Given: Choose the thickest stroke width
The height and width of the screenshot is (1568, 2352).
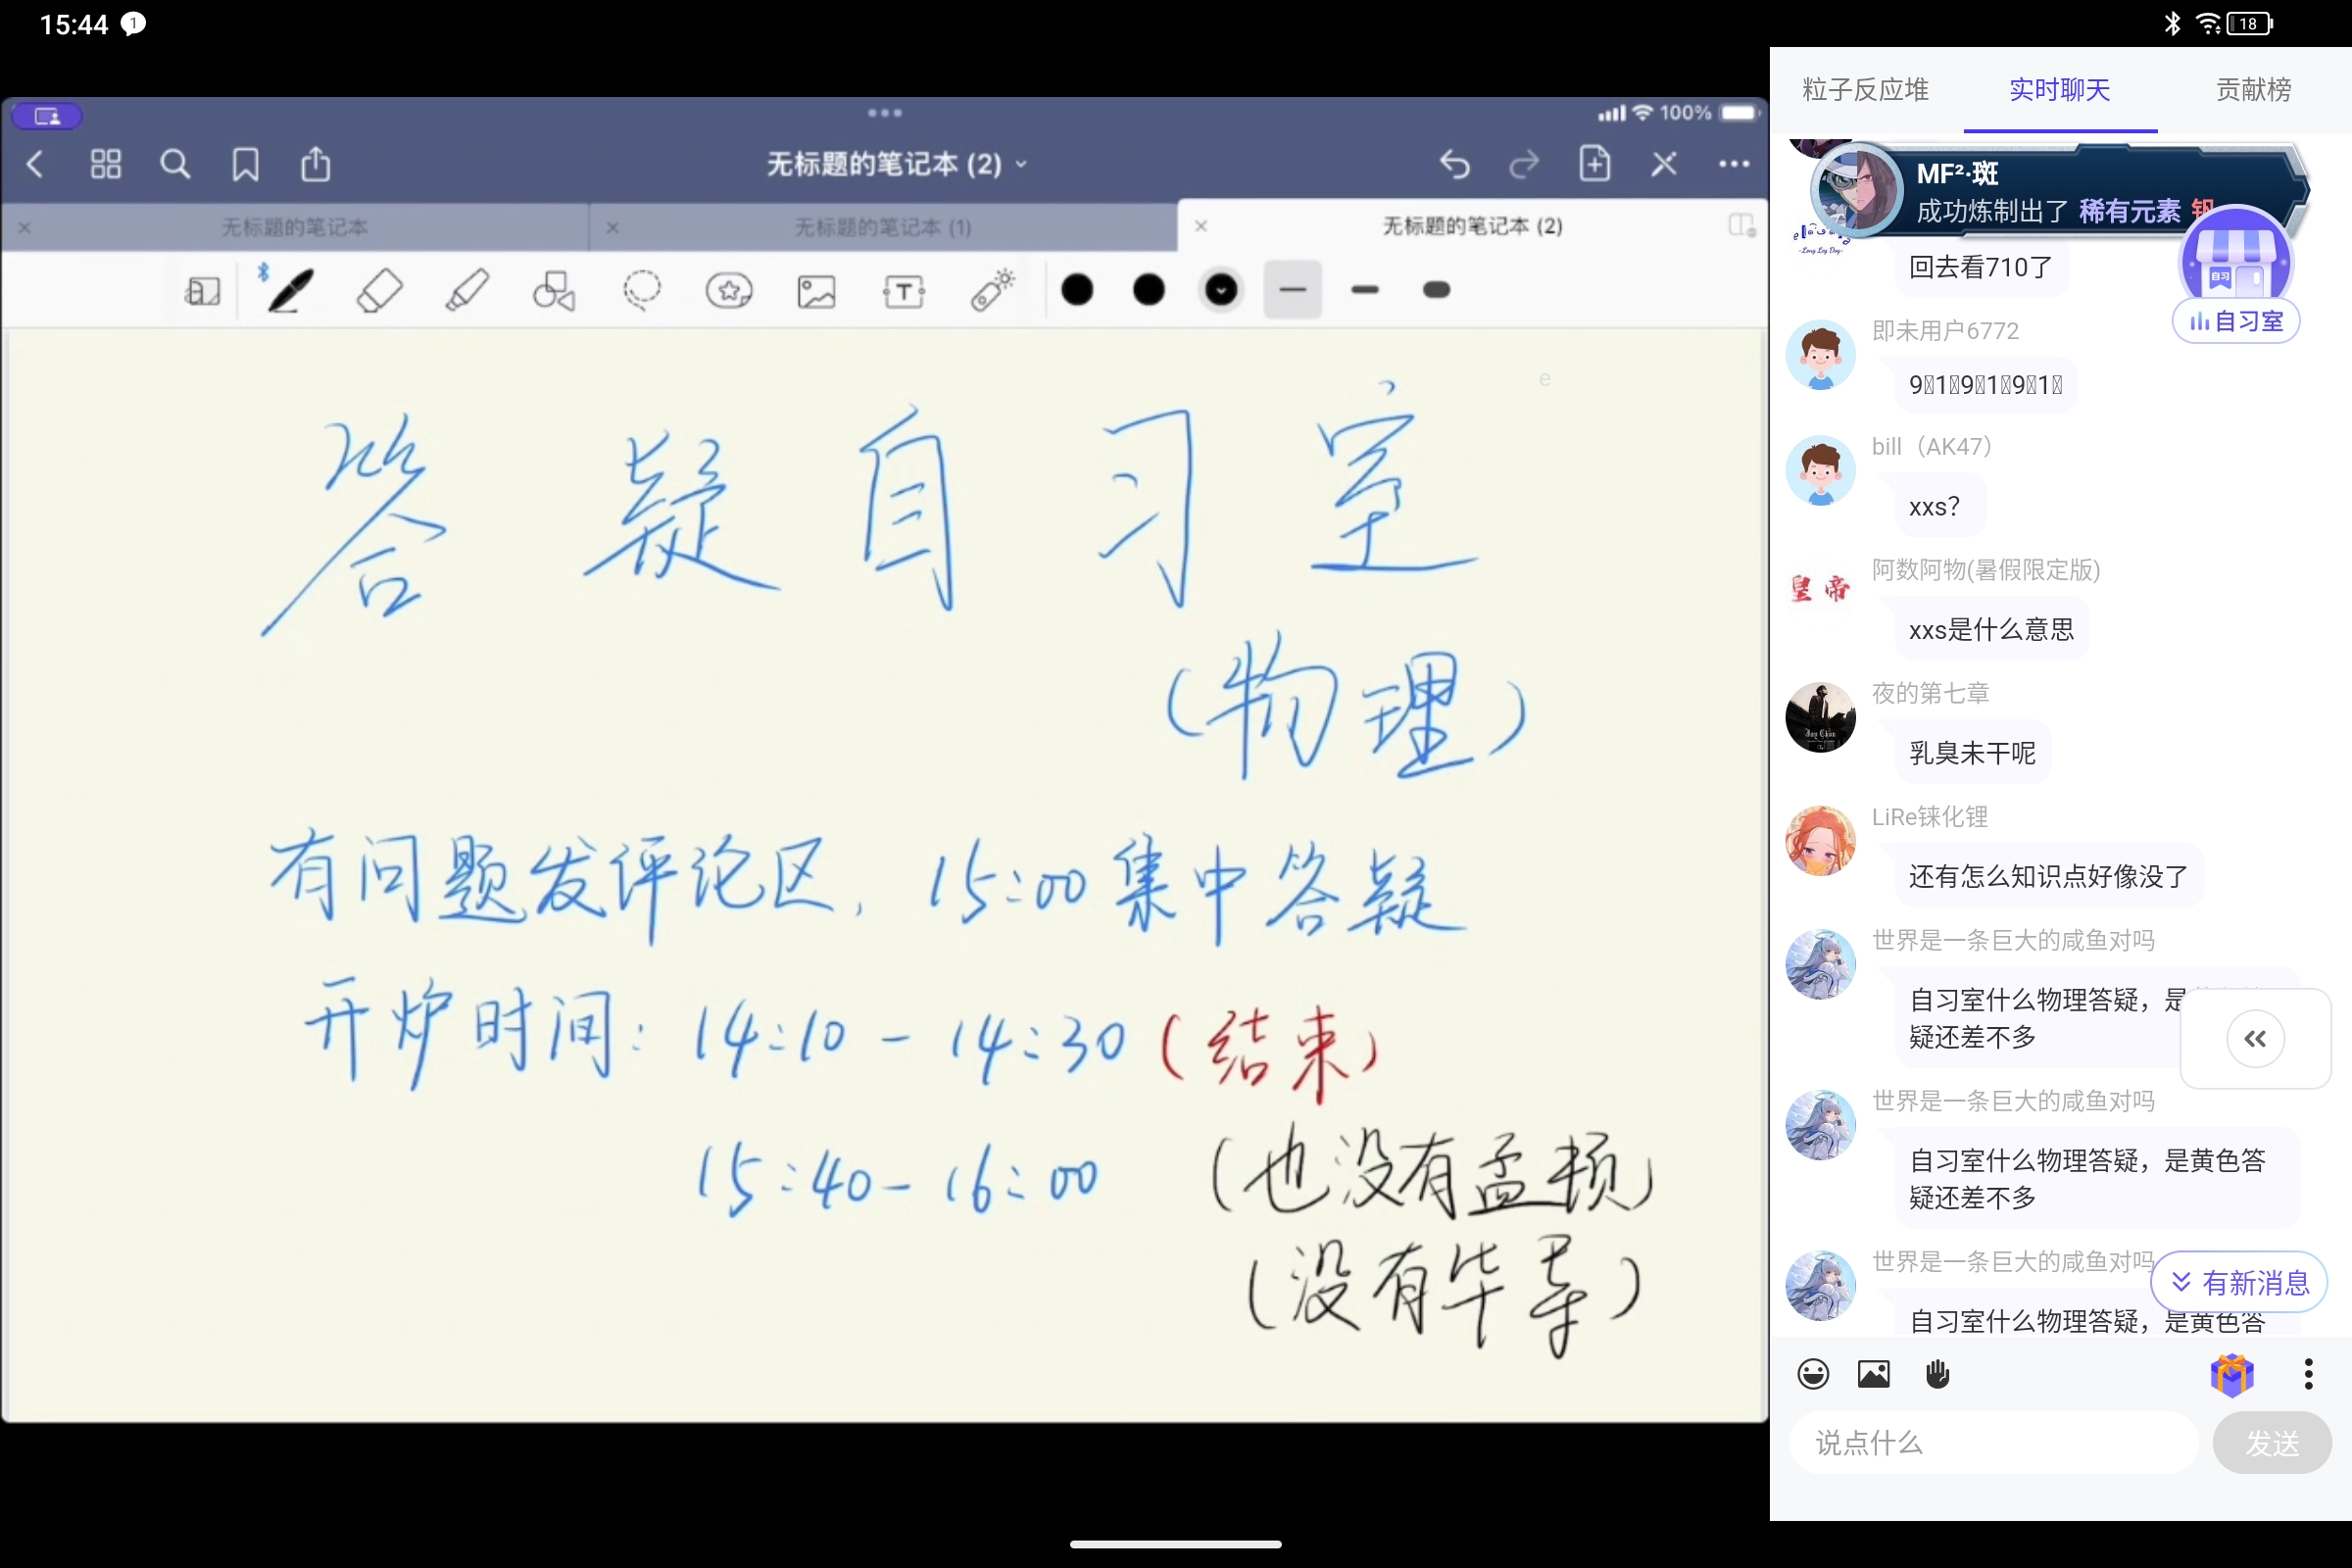Looking at the screenshot, I should [1437, 290].
